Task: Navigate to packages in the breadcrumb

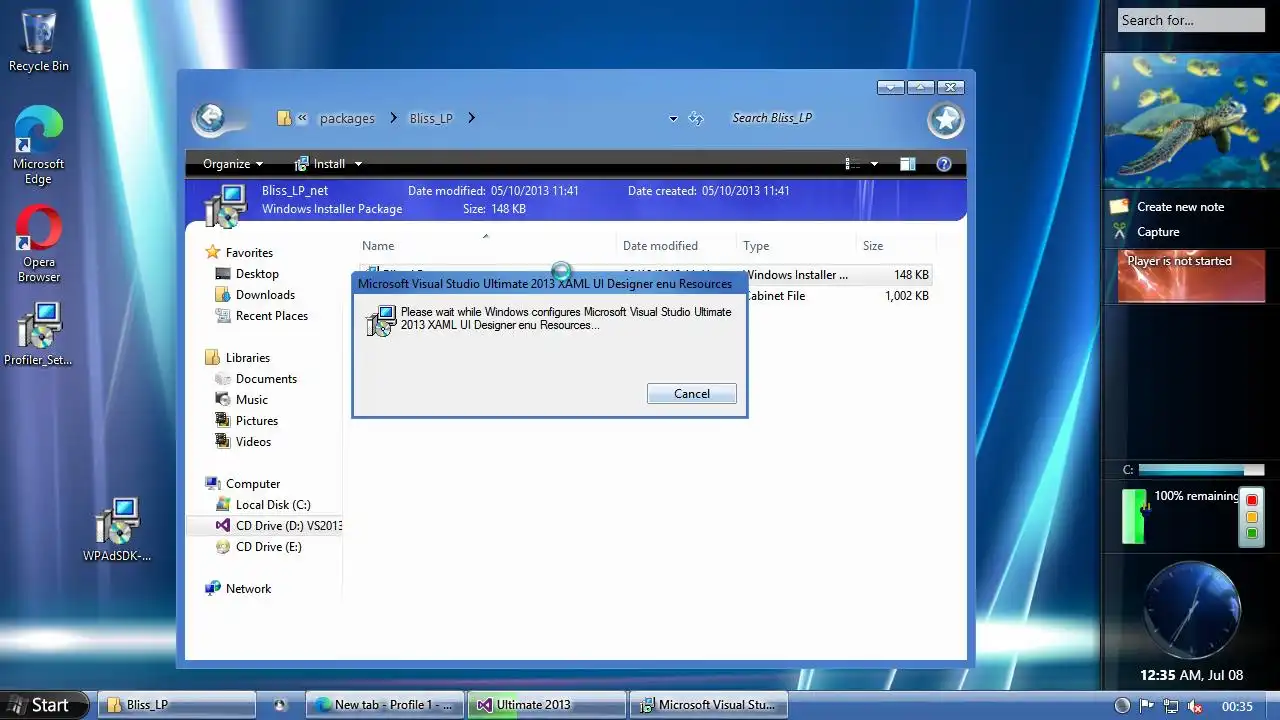Action: tap(347, 118)
